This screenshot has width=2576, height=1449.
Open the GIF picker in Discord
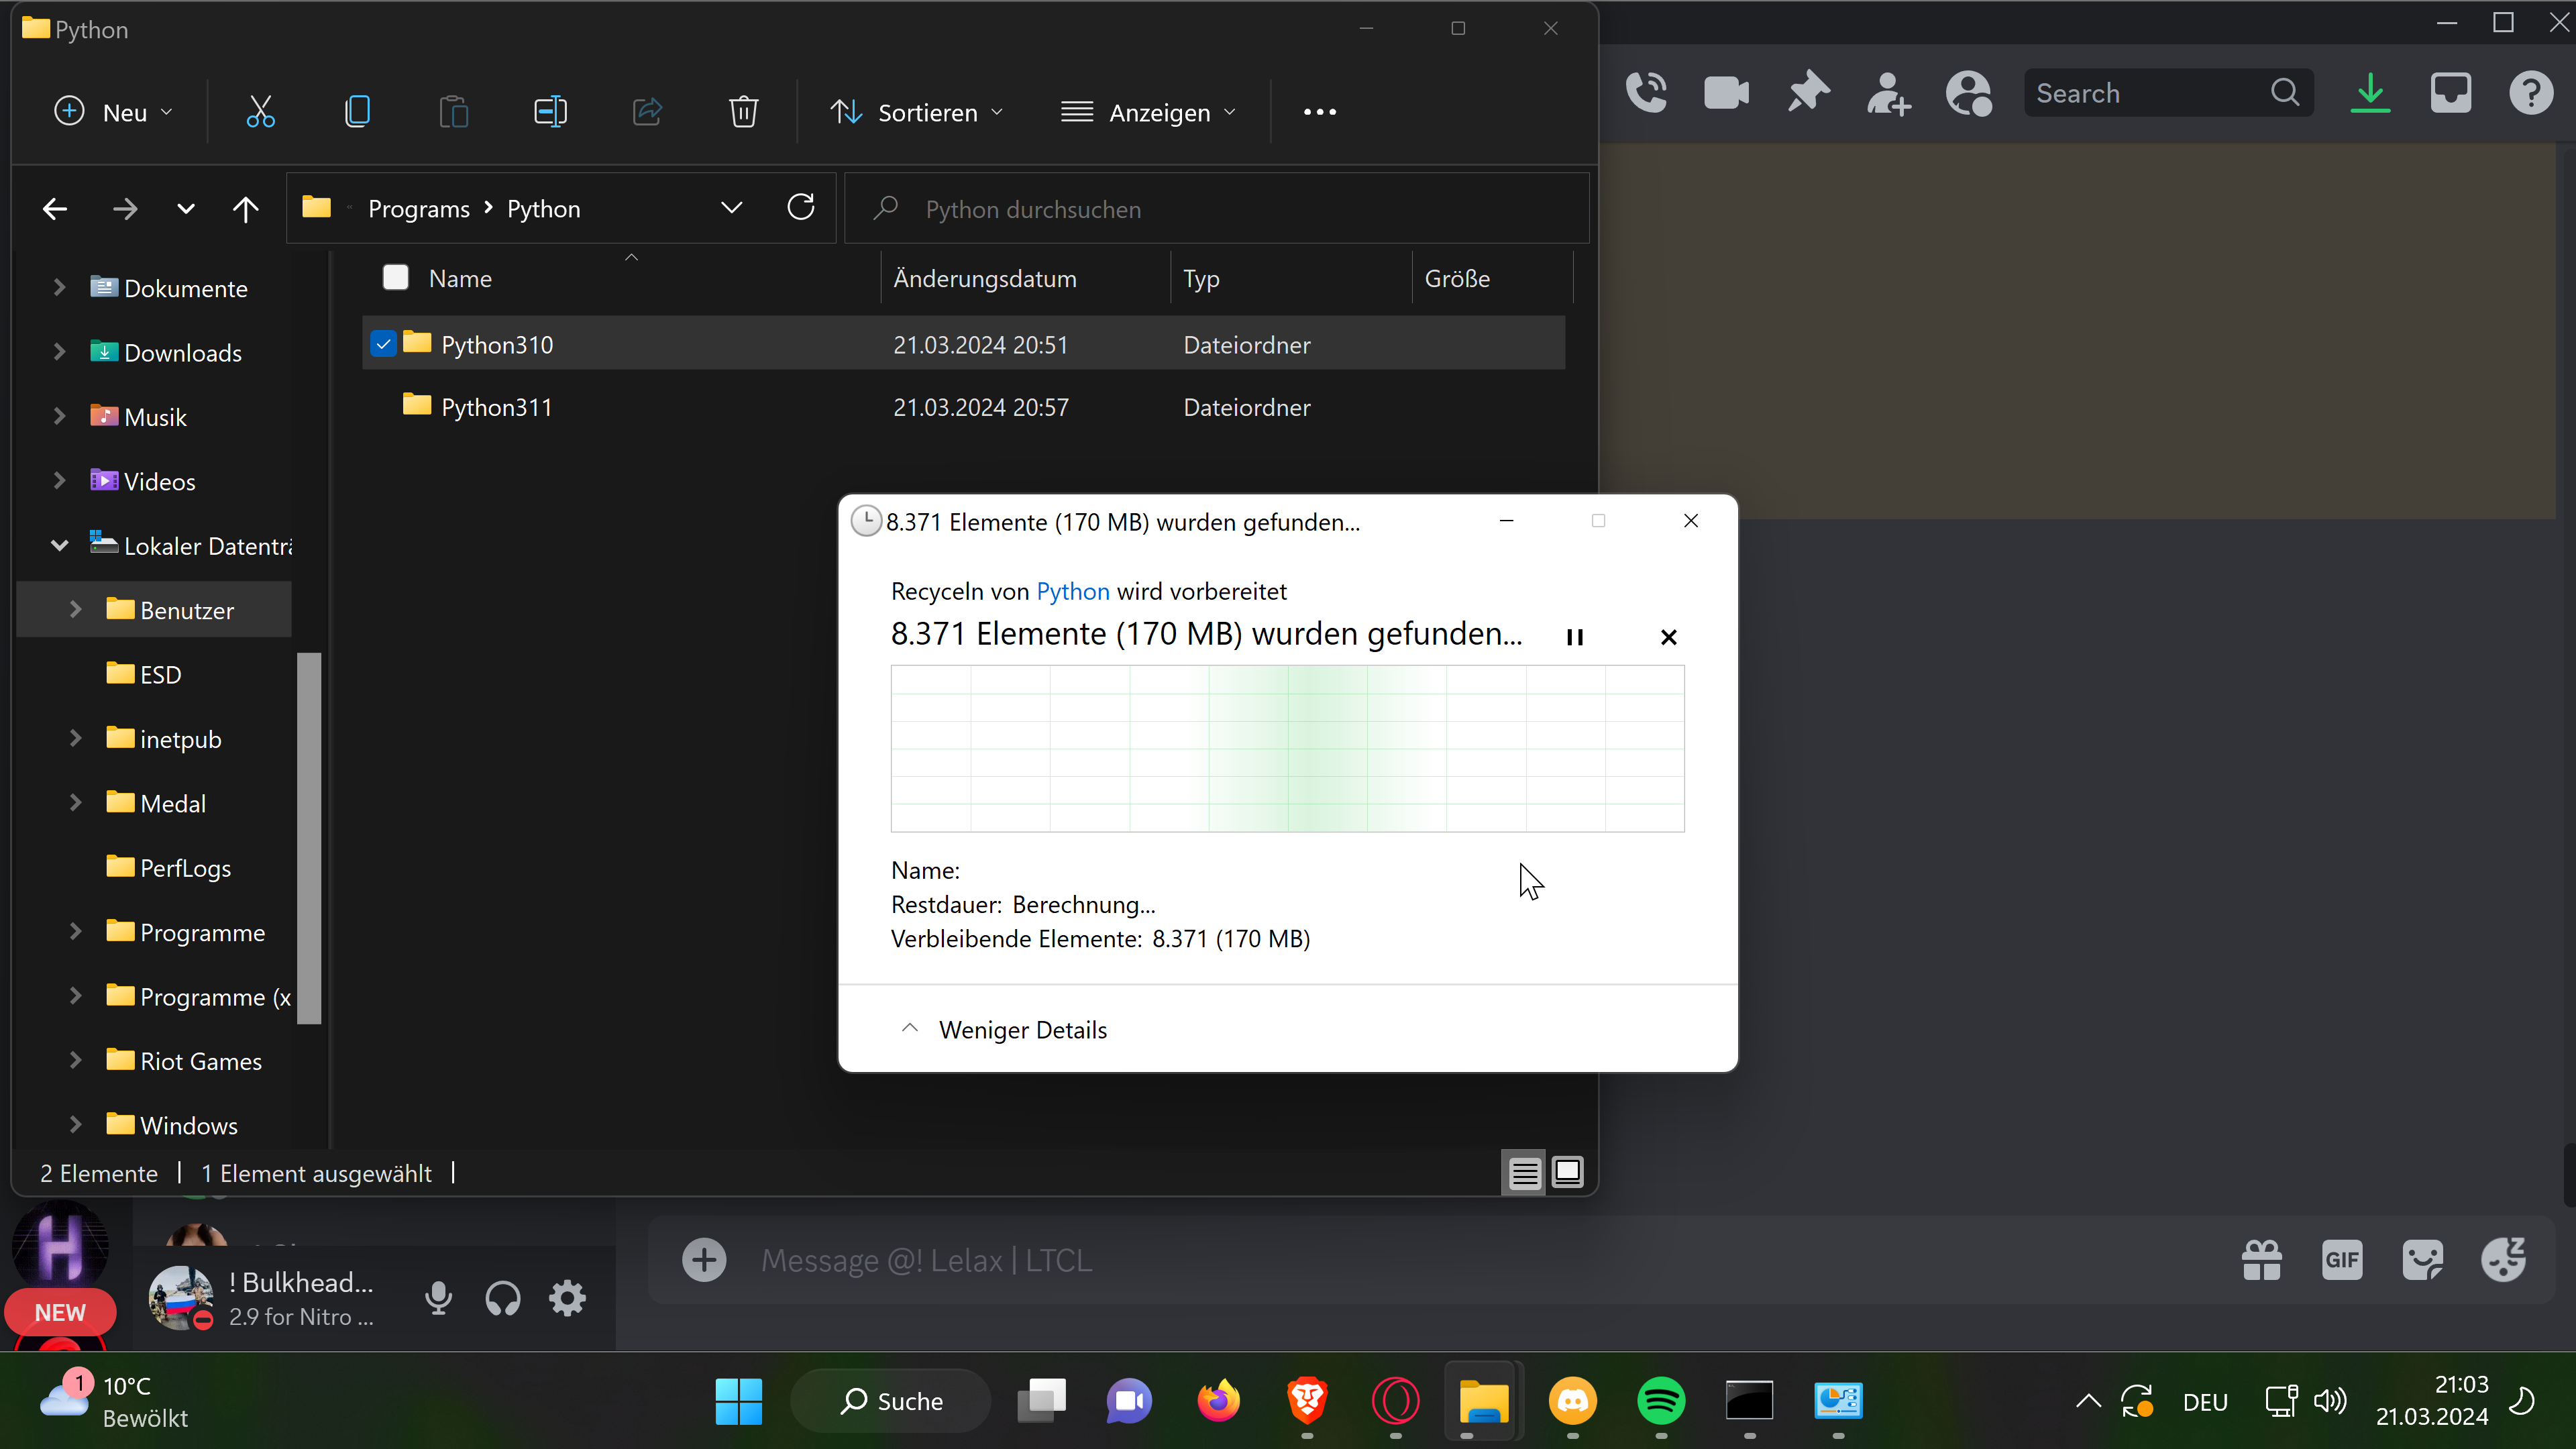pyautogui.click(x=2341, y=1259)
